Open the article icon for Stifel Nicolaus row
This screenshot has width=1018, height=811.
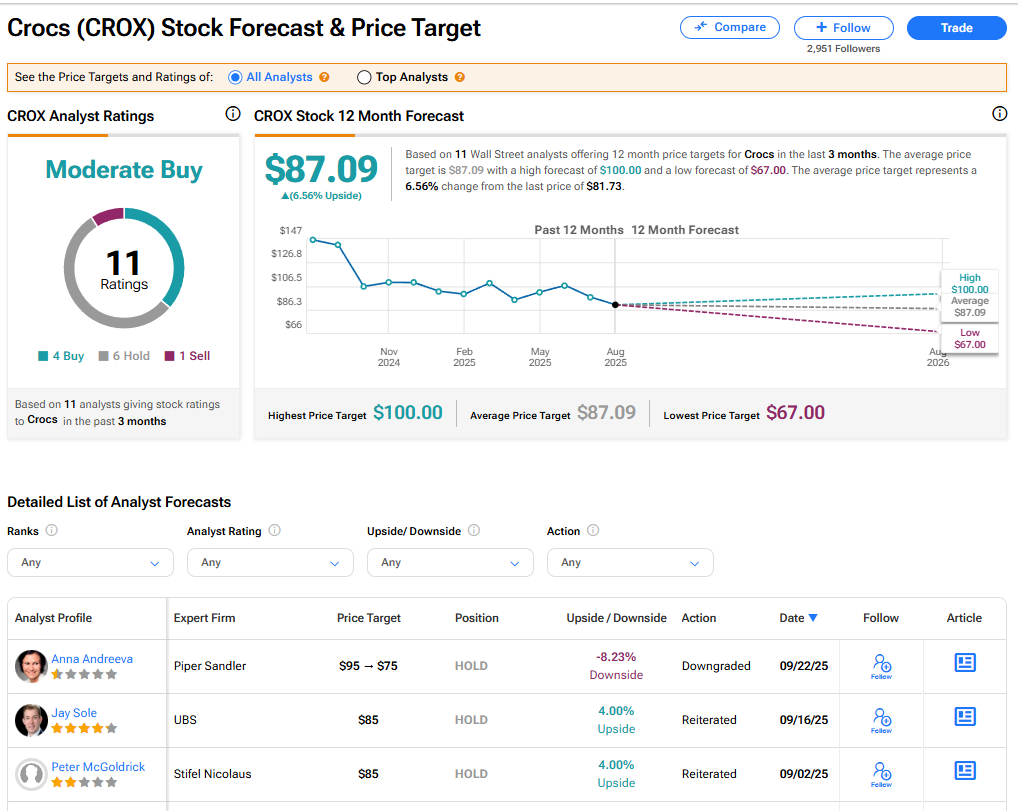pyautogui.click(x=965, y=770)
